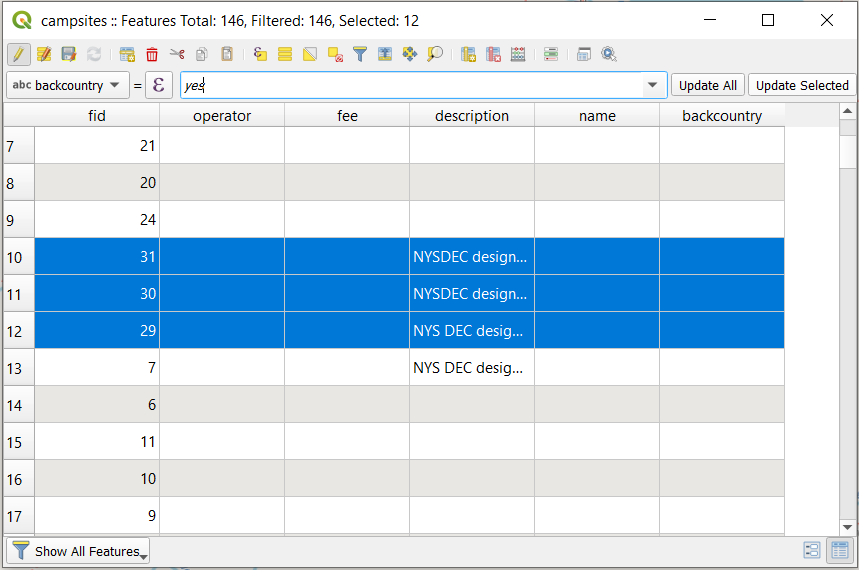Paste features from the clipboard
The height and width of the screenshot is (570, 859).
pyautogui.click(x=227, y=54)
